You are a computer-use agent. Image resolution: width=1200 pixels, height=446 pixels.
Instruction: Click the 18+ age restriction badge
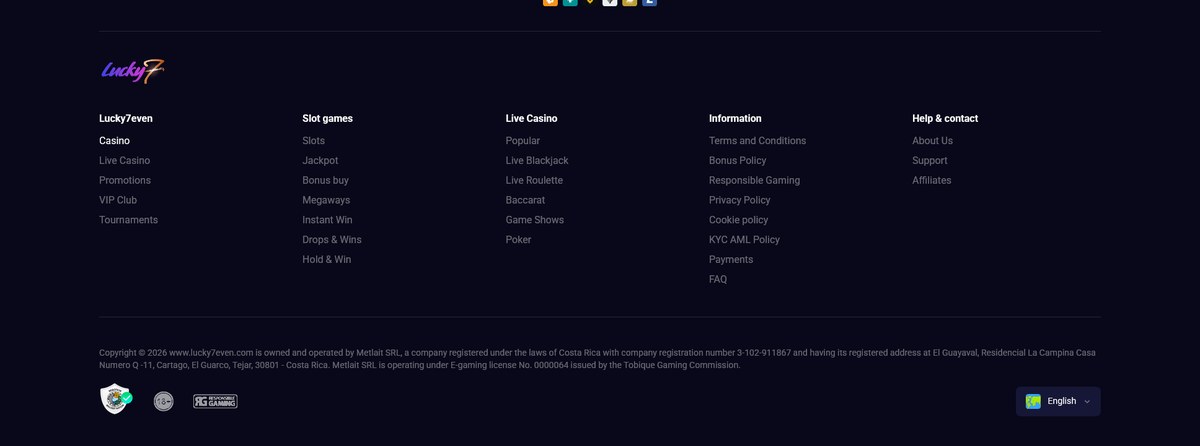coord(164,401)
